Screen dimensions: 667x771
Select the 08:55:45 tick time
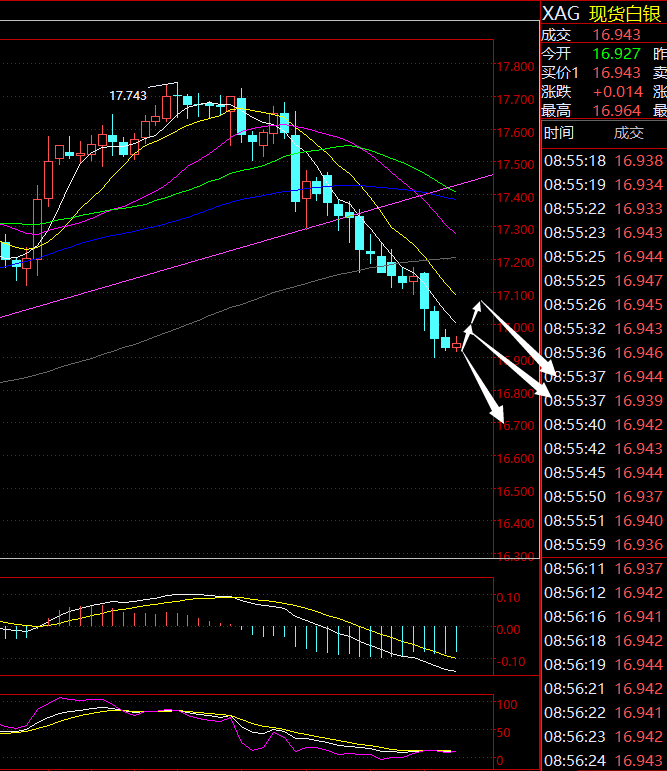[x=575, y=473]
